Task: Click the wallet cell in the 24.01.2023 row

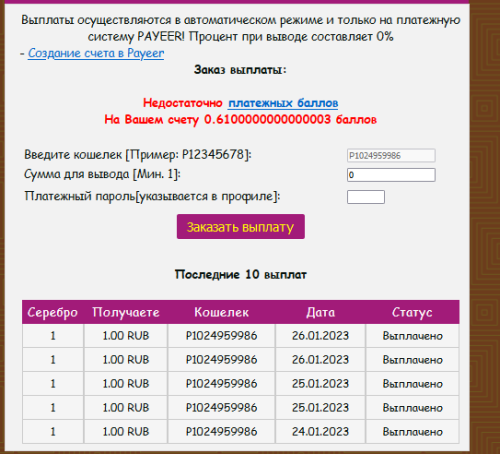Action: 221,432
